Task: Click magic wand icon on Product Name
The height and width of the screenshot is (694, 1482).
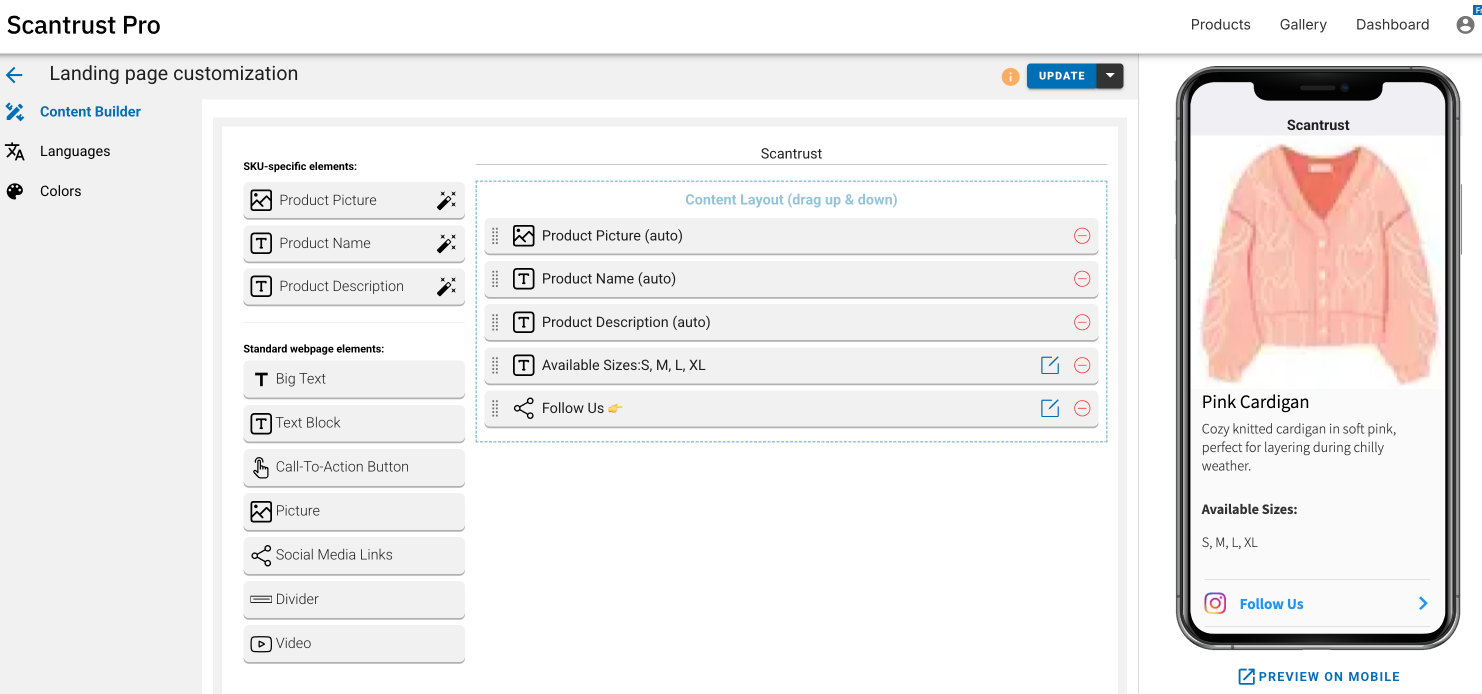Action: coord(446,243)
